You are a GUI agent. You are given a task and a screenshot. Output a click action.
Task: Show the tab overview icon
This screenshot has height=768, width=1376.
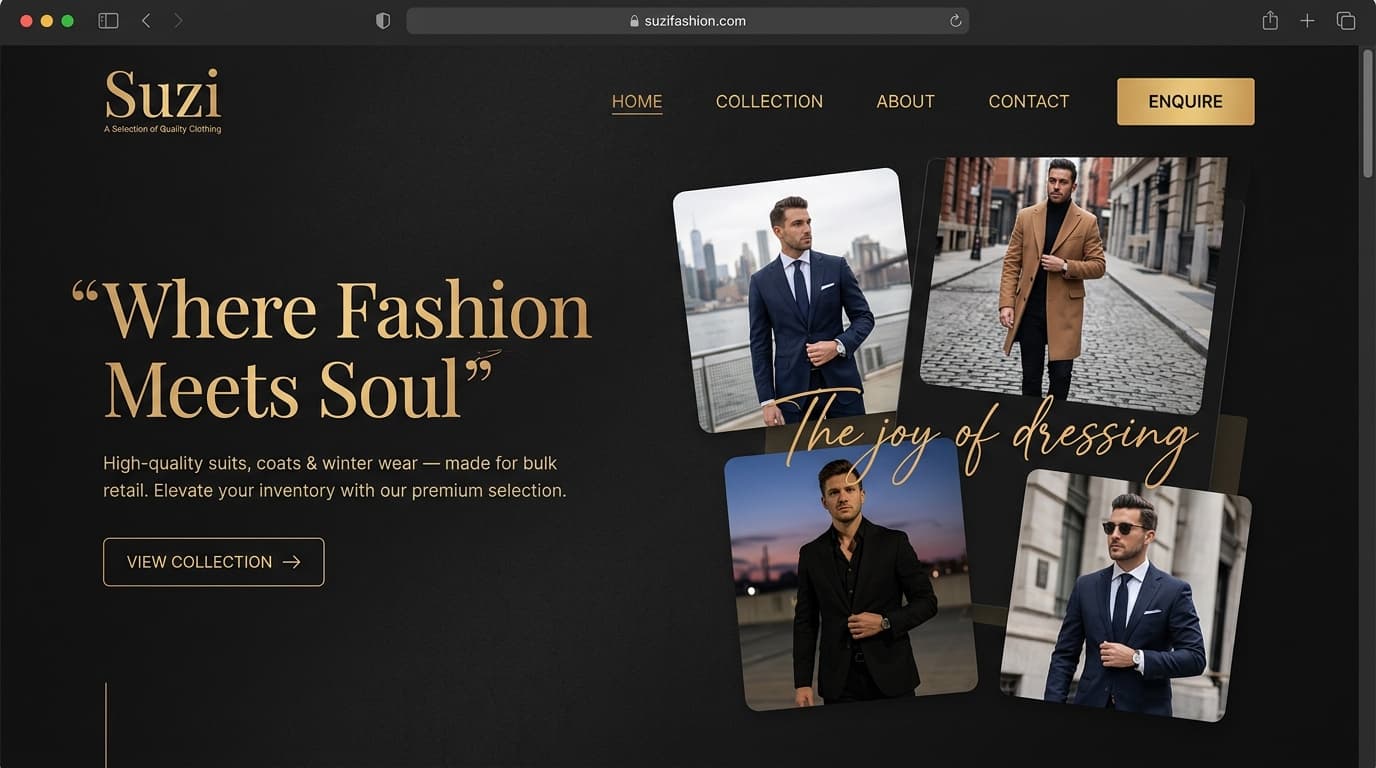pos(1346,21)
